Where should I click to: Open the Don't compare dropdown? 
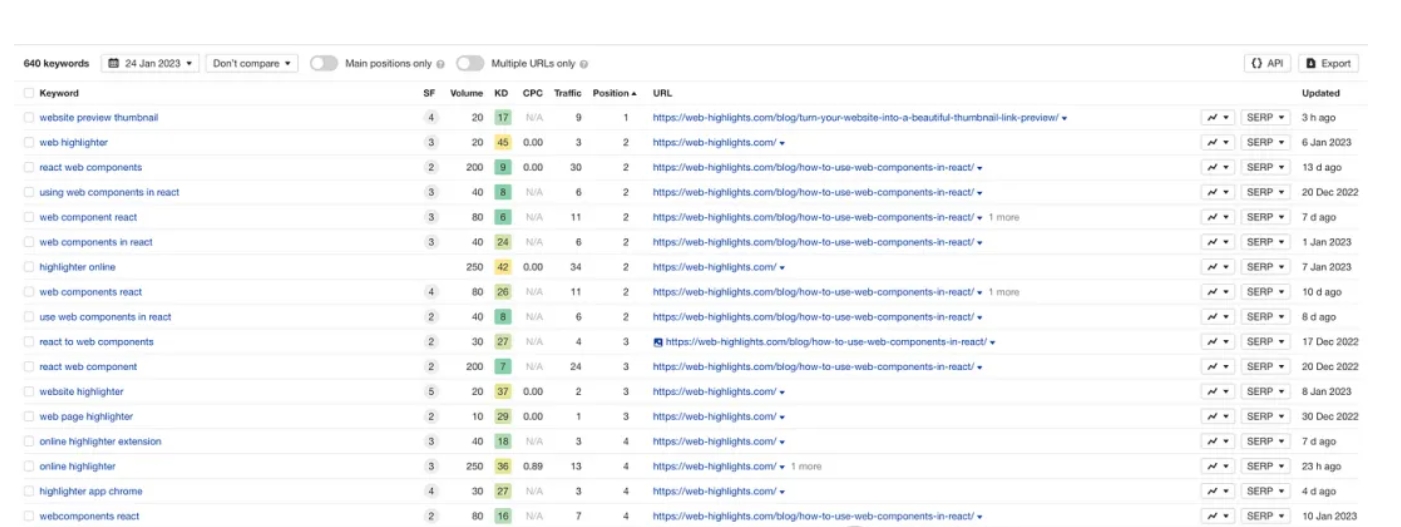click(252, 63)
